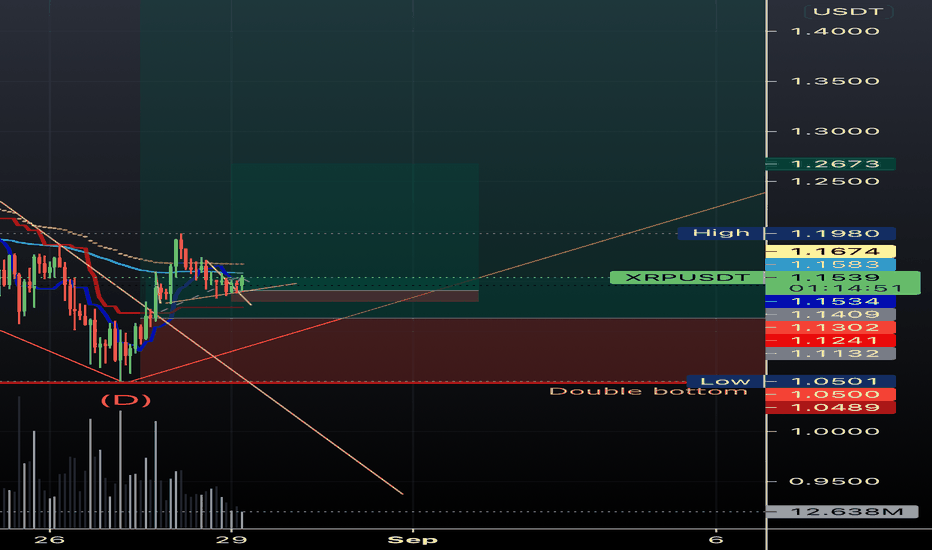Click the Sep label on time axis

pos(413,540)
